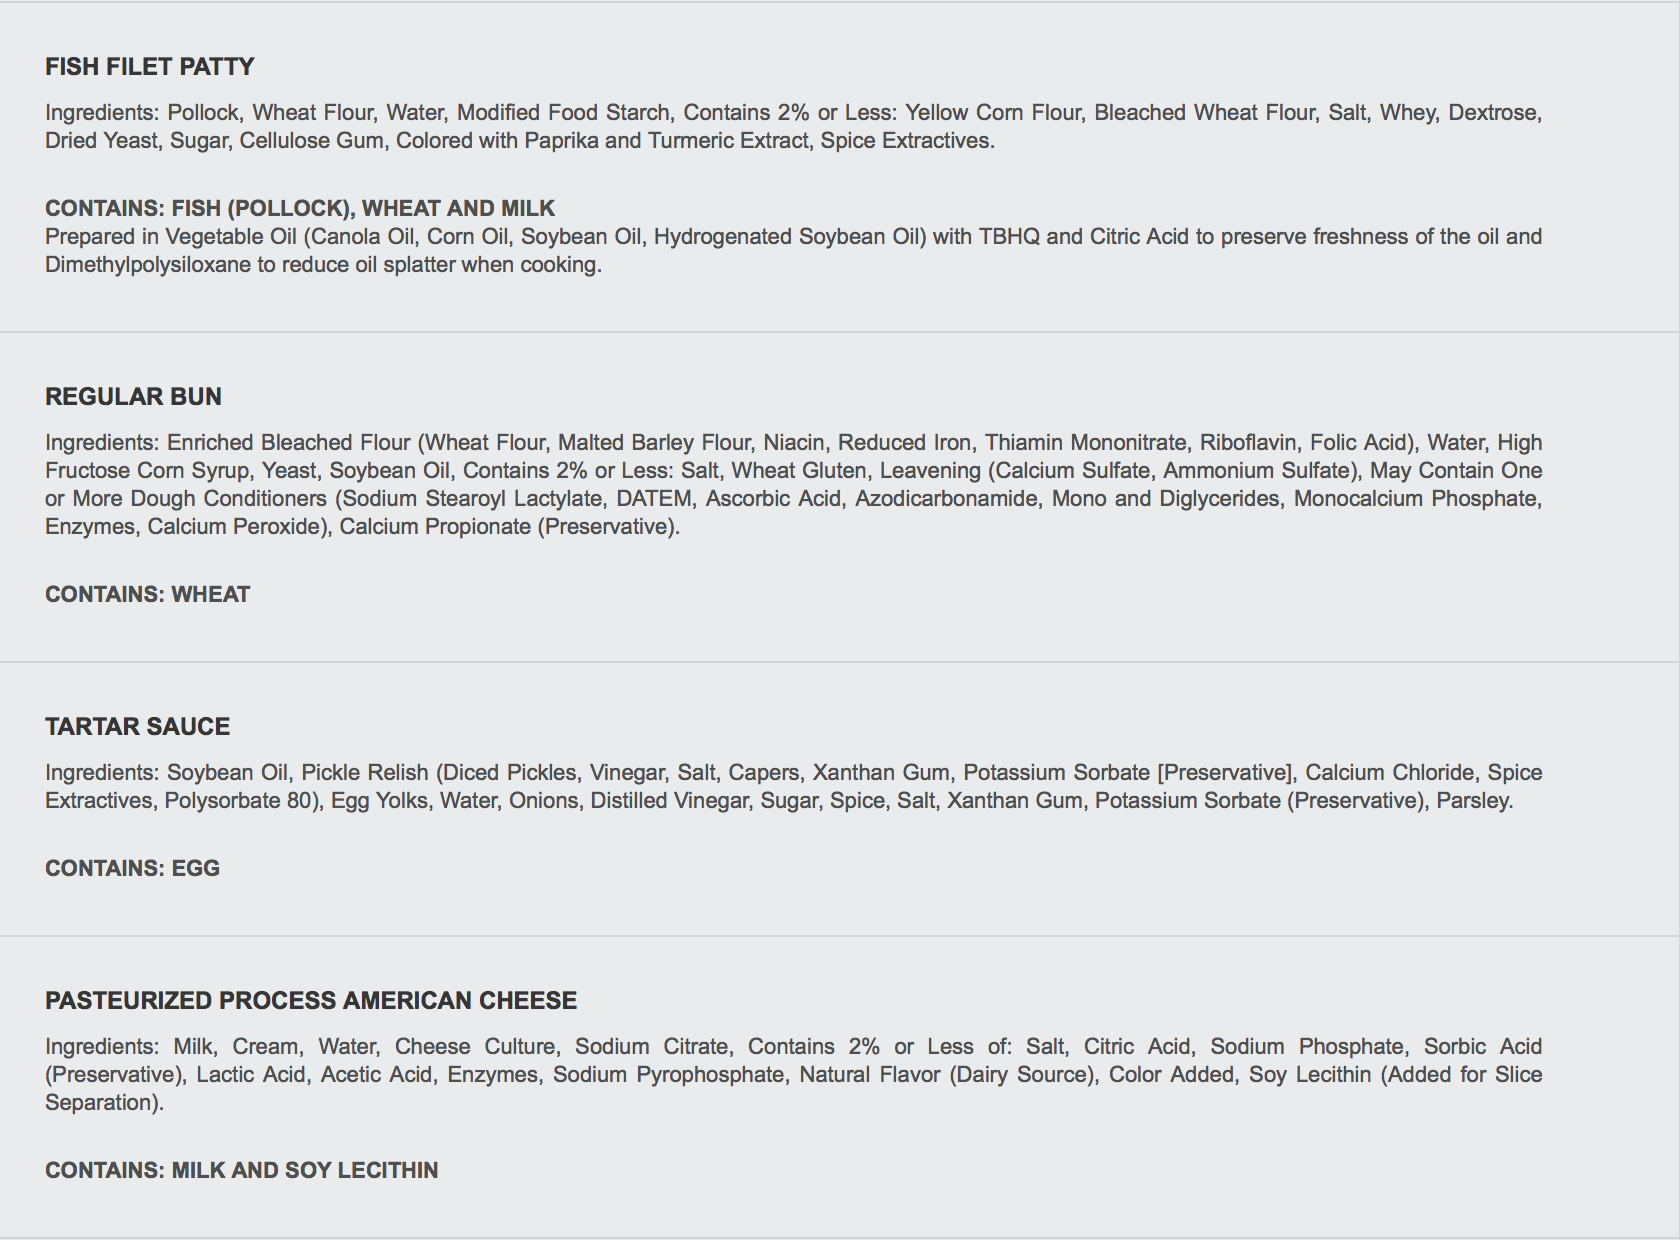The width and height of the screenshot is (1680, 1240).
Task: Click the American cheese ingredients paragraph
Action: click(793, 1074)
